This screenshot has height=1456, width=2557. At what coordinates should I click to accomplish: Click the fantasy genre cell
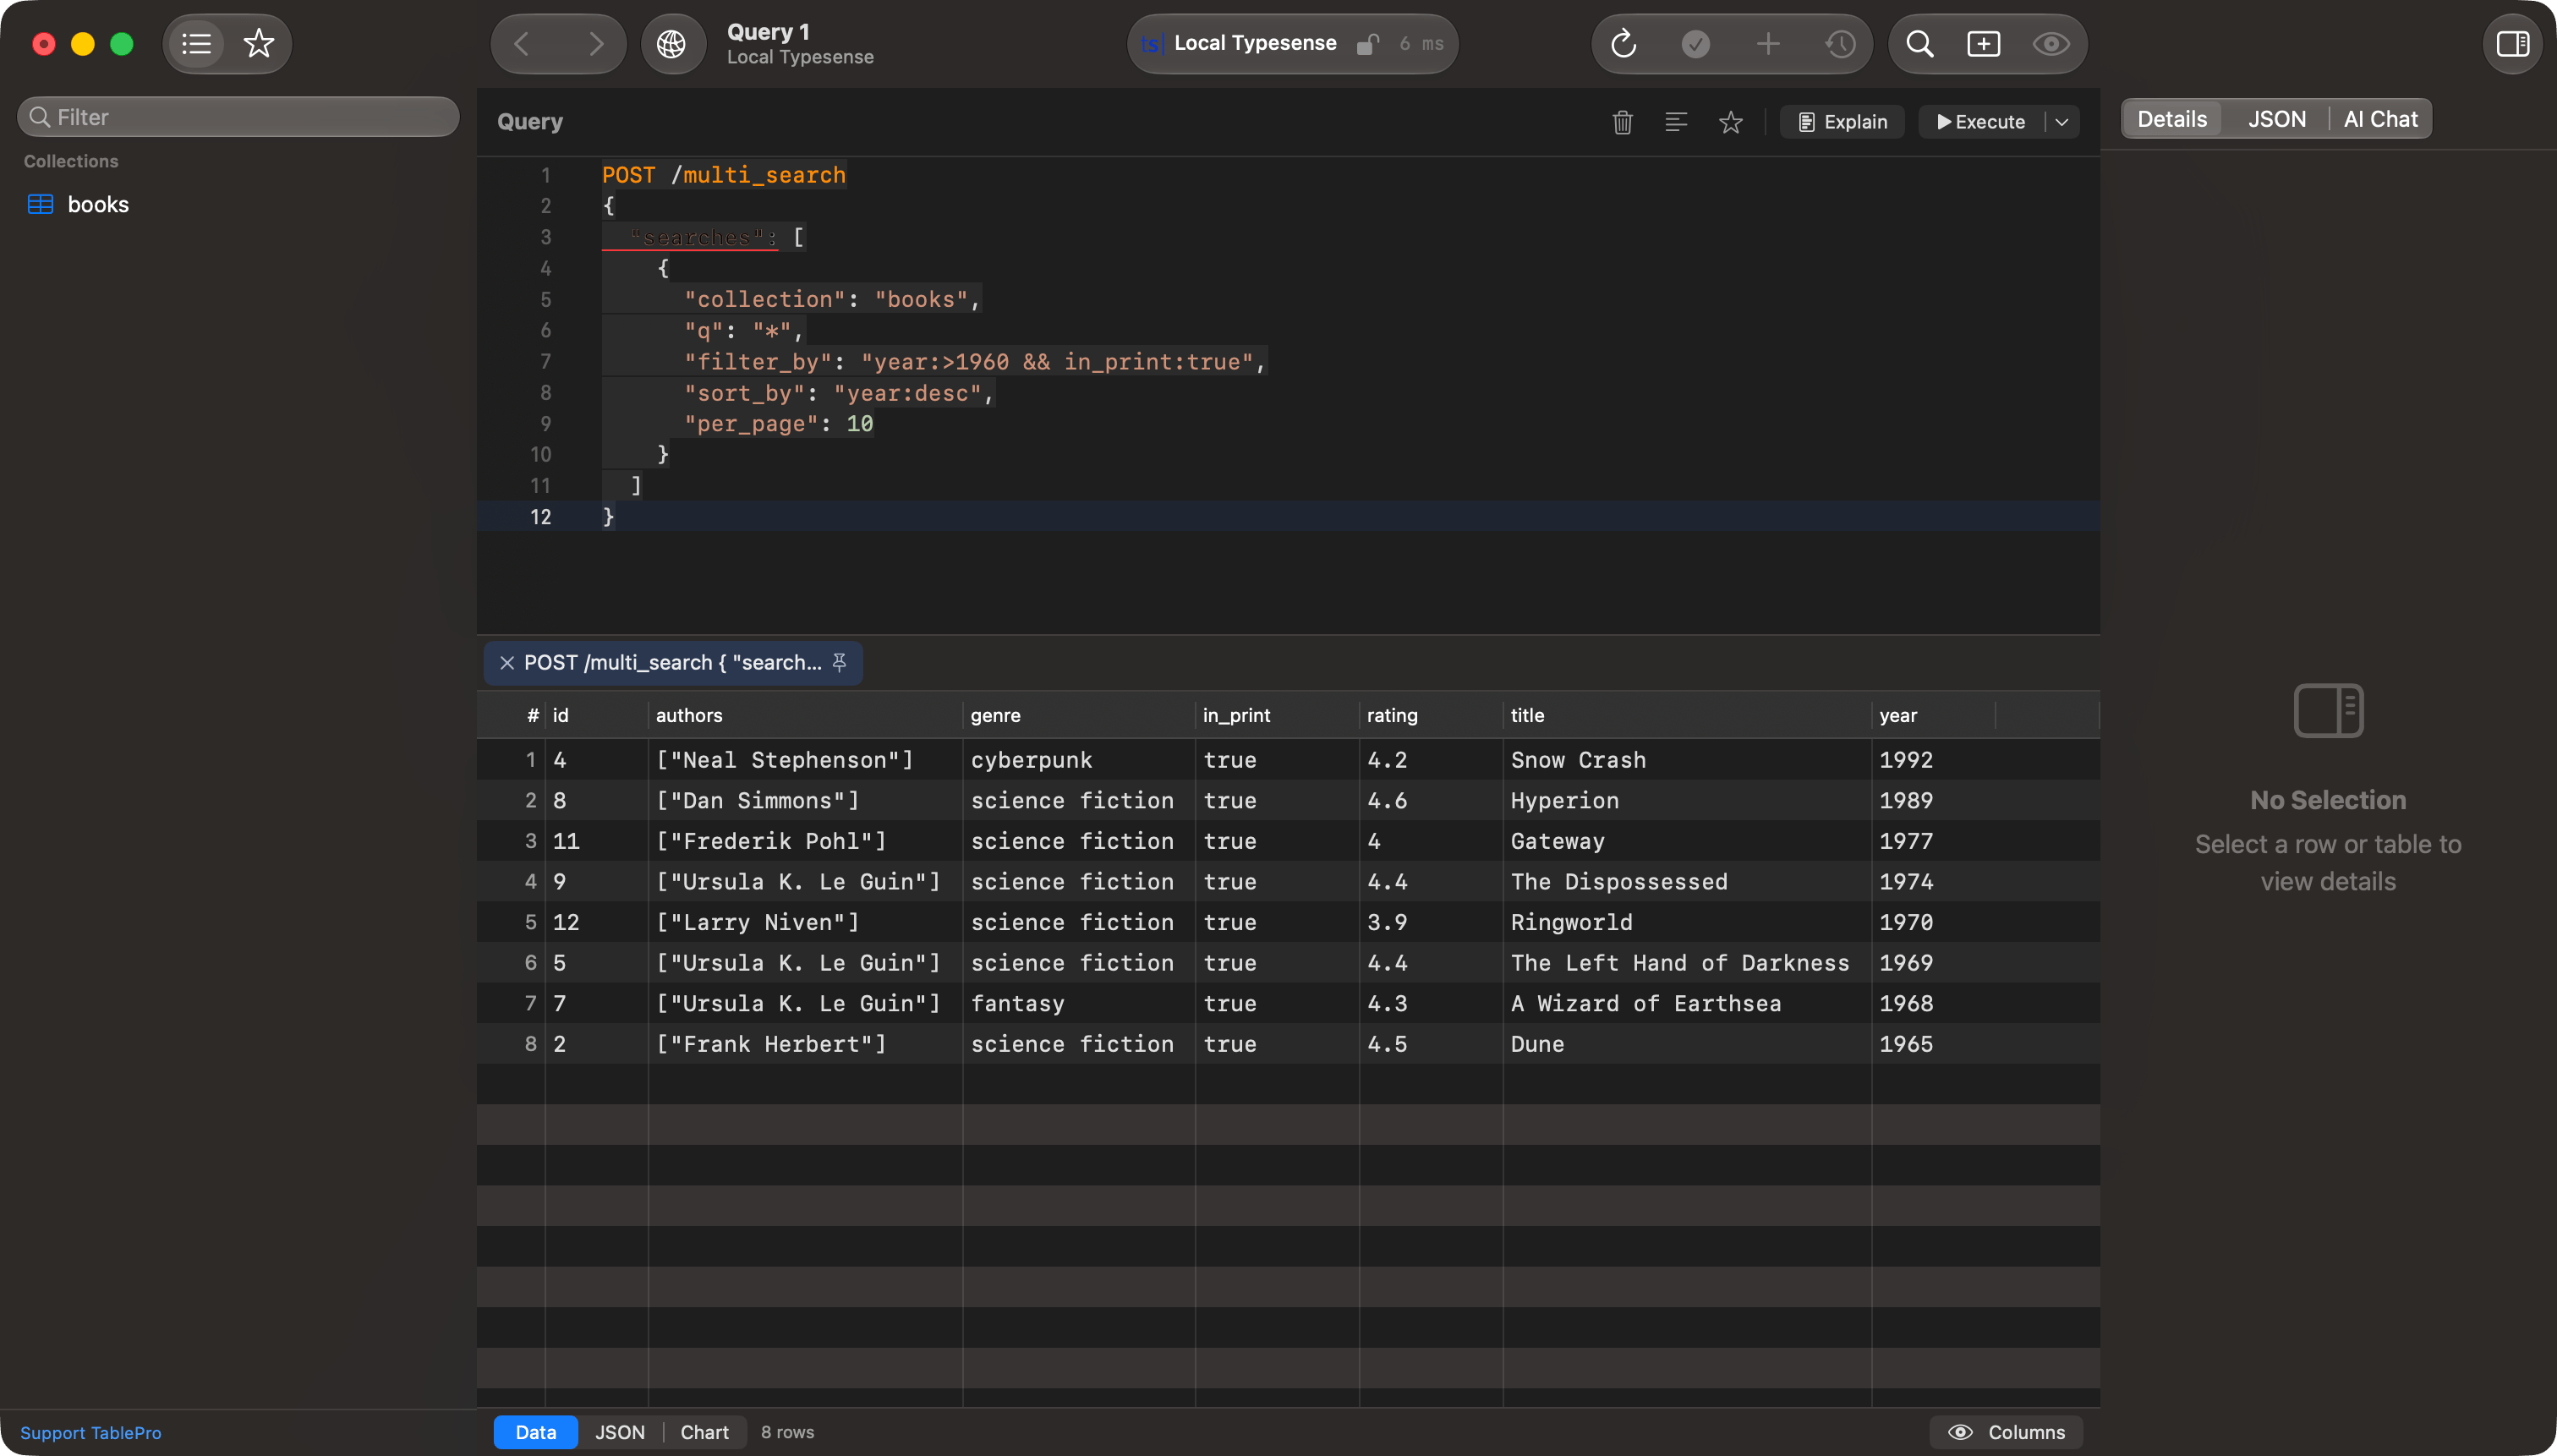pos(1078,1004)
